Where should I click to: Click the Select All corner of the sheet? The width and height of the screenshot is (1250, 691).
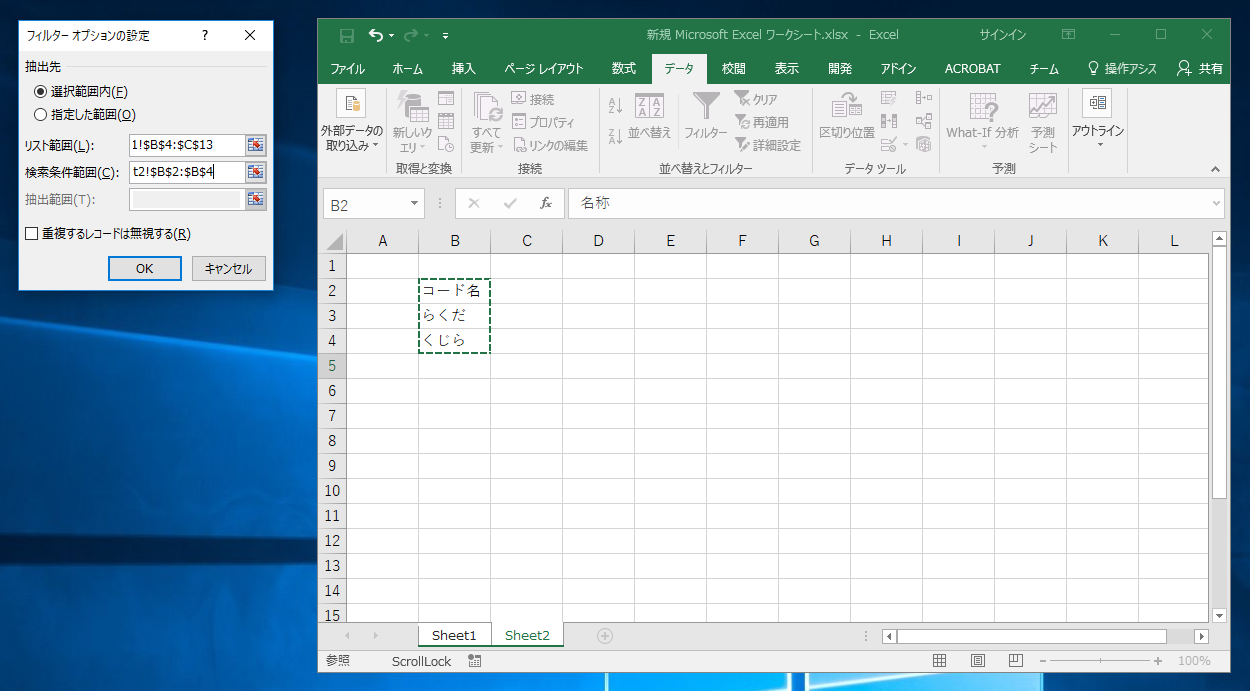(x=332, y=241)
